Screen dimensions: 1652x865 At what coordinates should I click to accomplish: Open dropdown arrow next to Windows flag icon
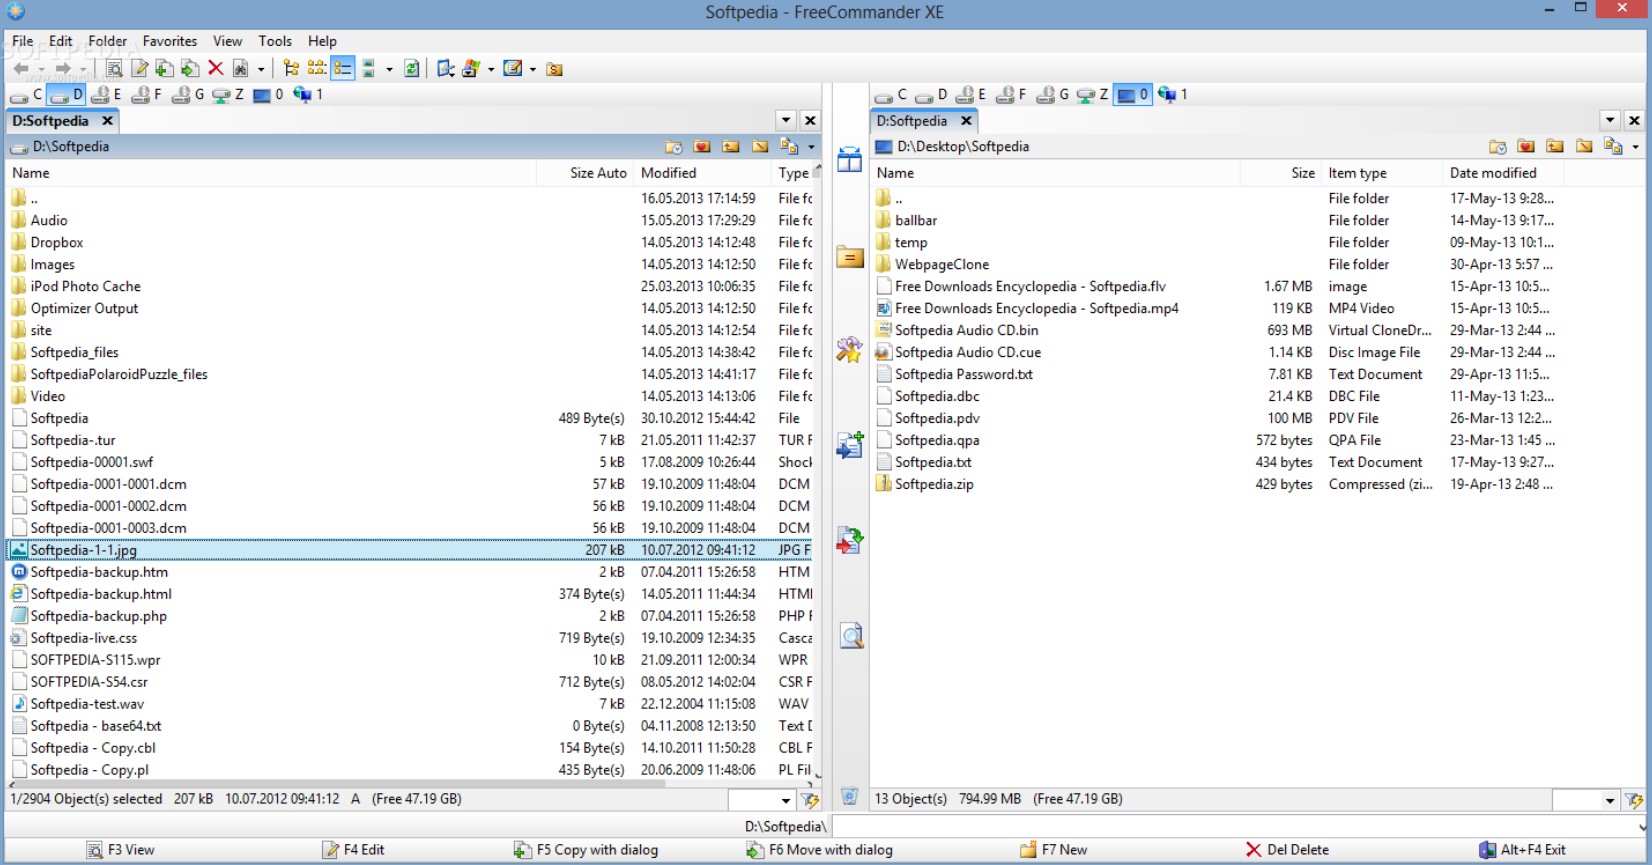pos(491,69)
